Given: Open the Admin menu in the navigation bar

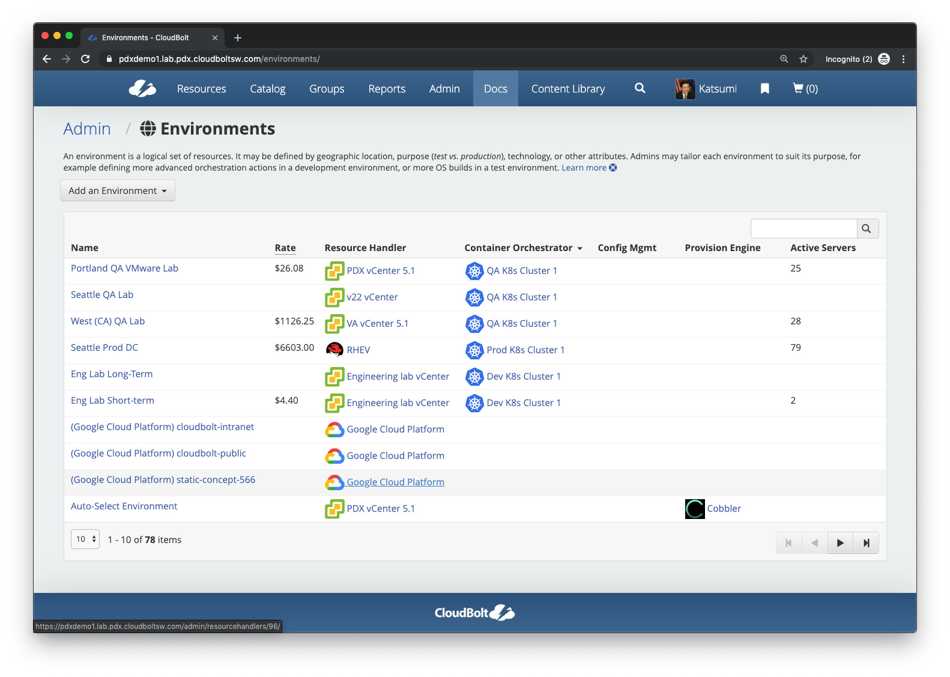Looking at the screenshot, I should [444, 88].
